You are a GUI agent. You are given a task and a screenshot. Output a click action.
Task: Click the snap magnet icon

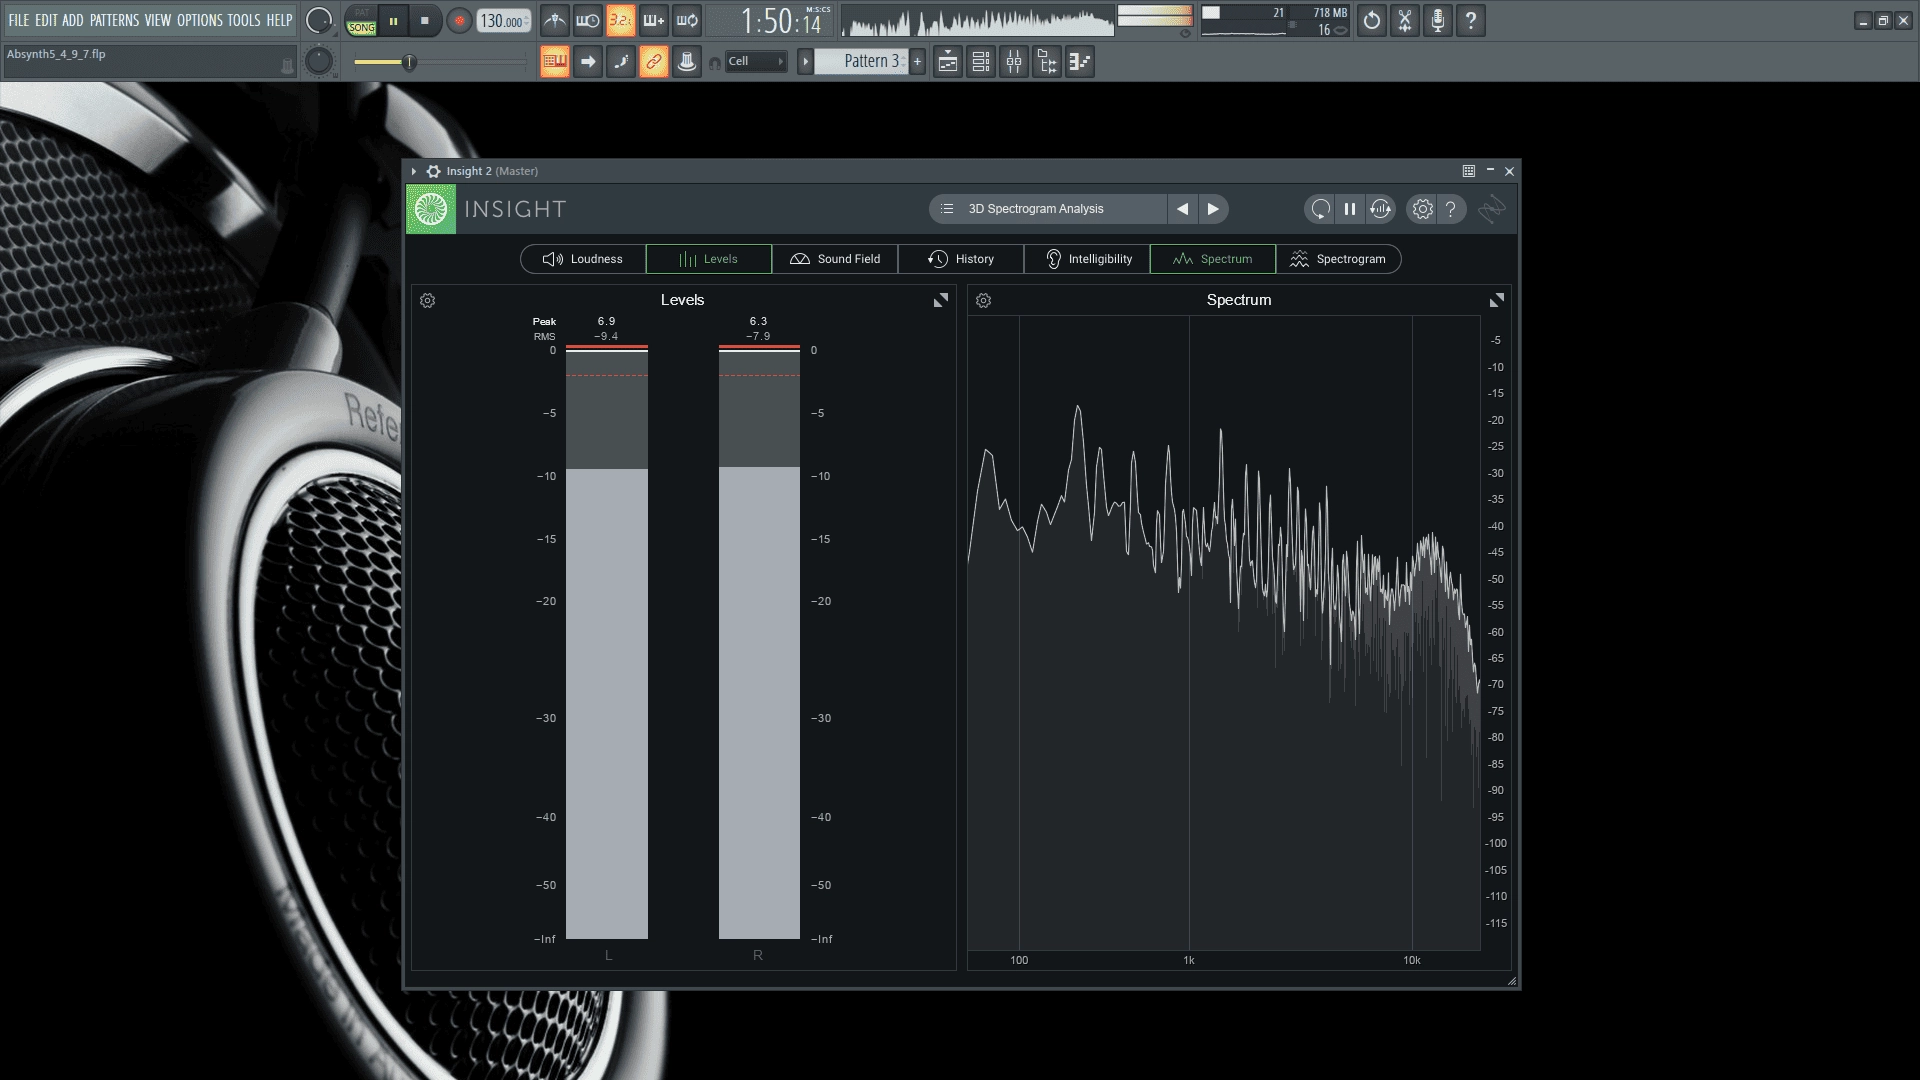(714, 63)
